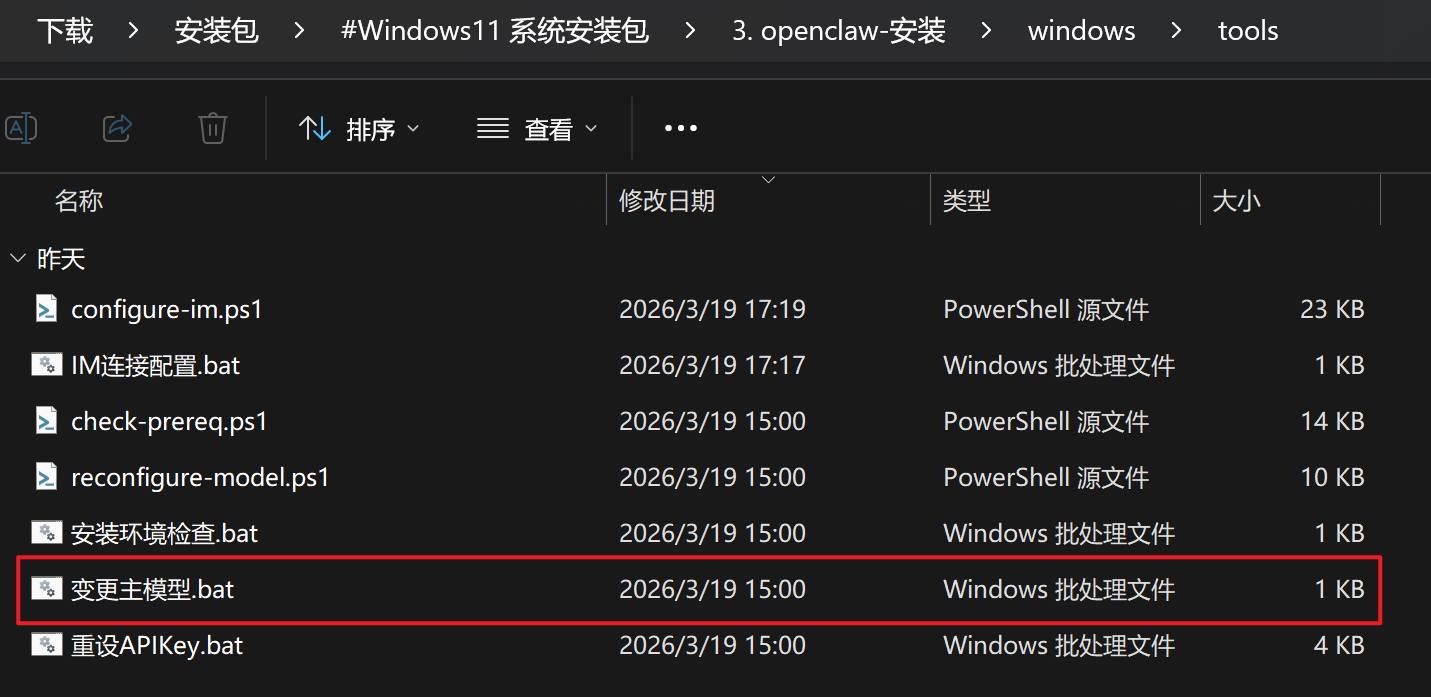The height and width of the screenshot is (697, 1431).
Task: Collapse the 昨天 date group
Action: click(x=18, y=259)
